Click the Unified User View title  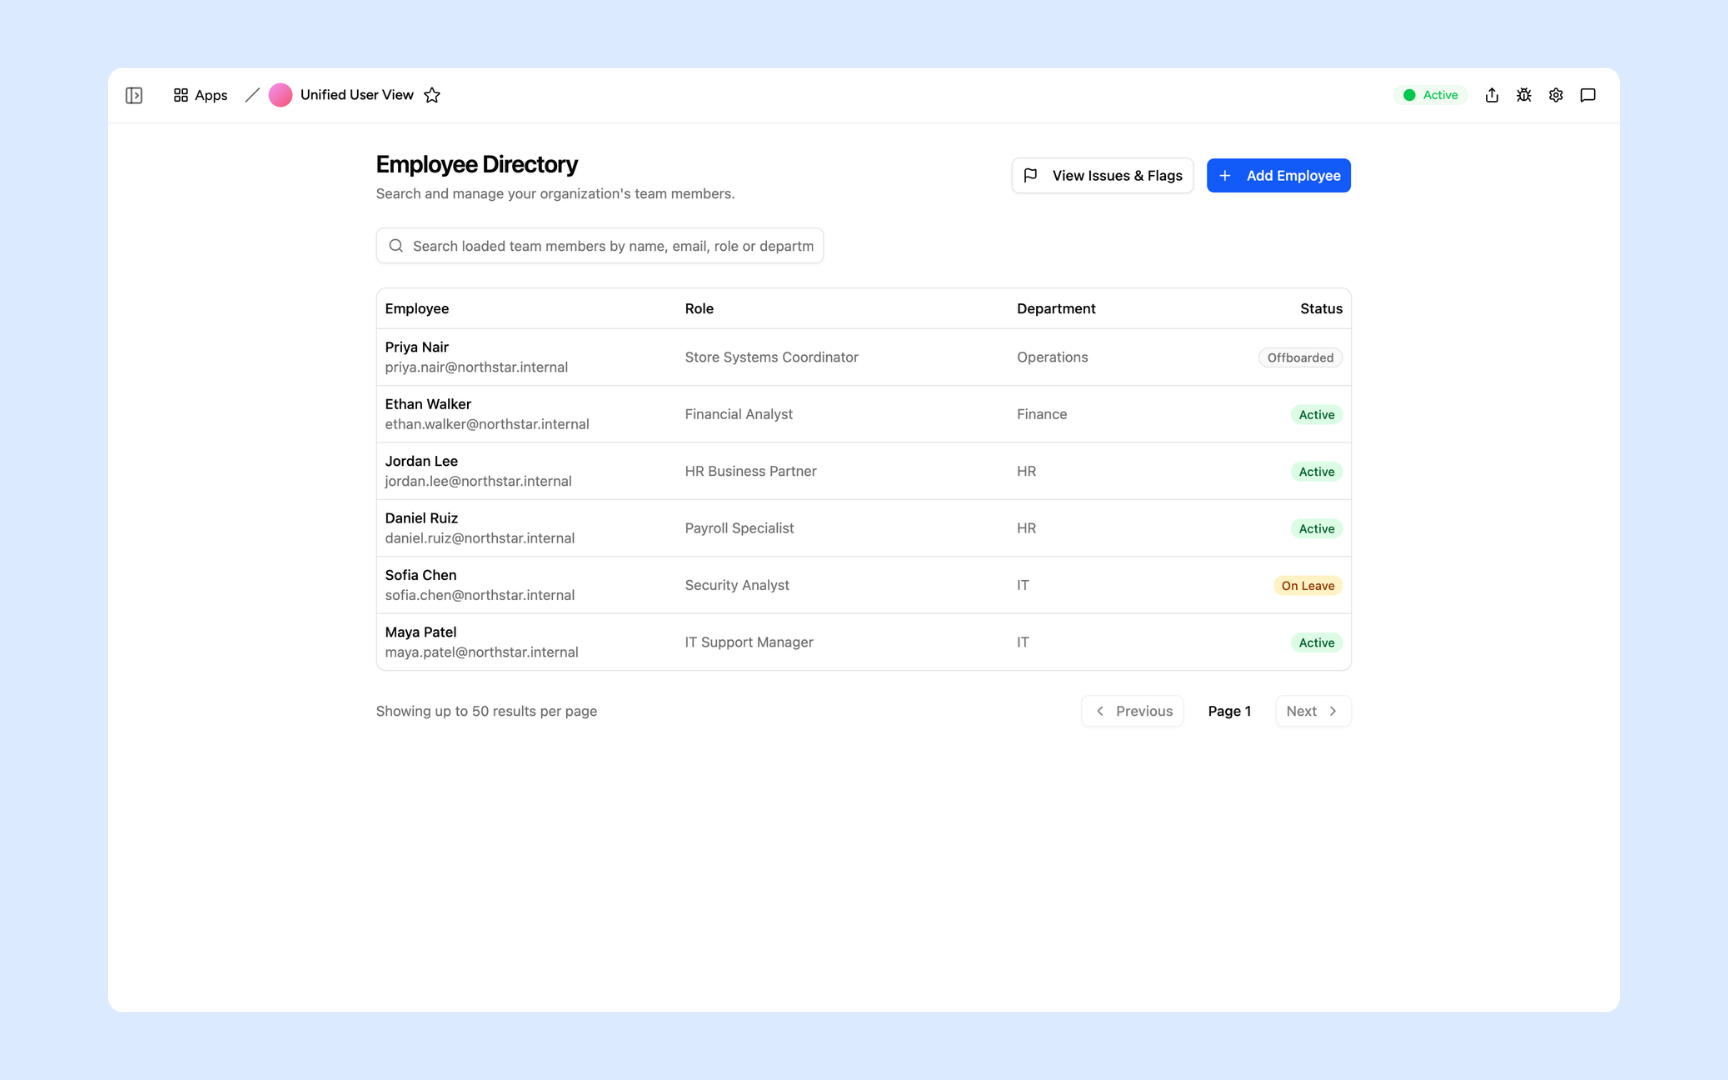357,95
